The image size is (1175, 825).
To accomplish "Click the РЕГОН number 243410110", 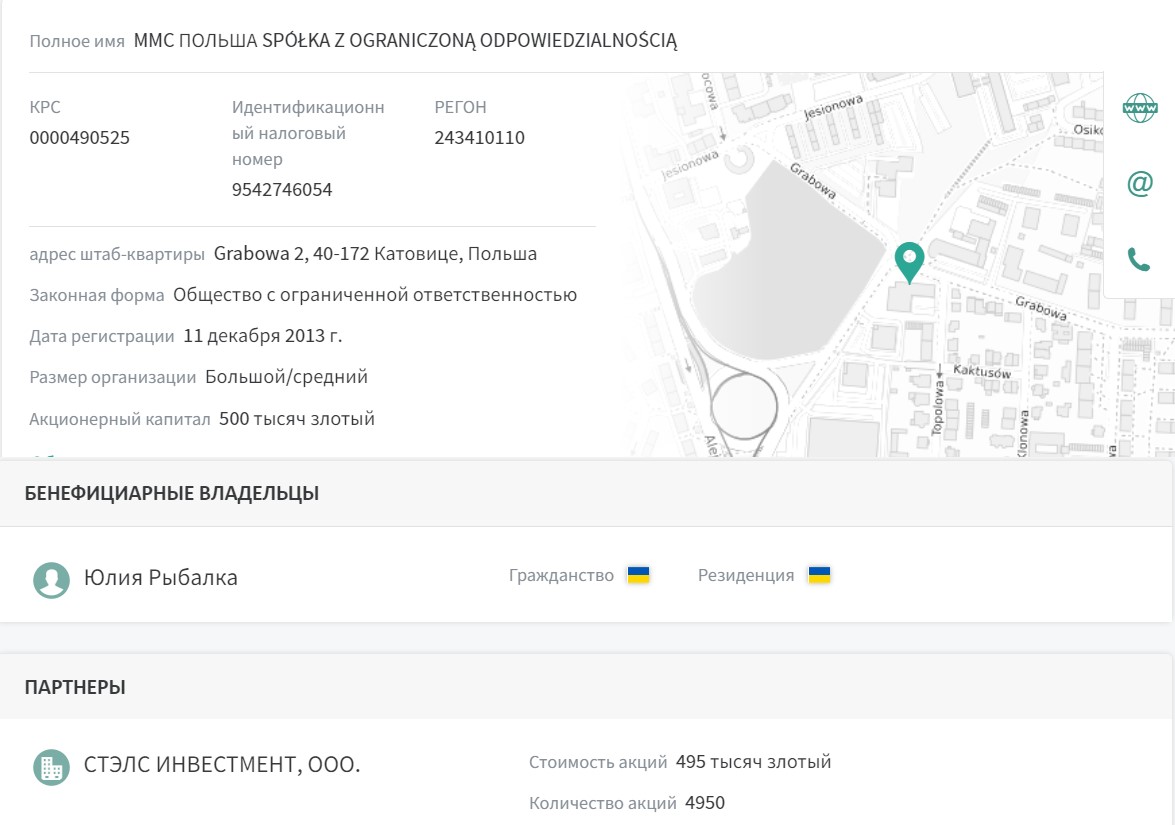I will pyautogui.click(x=479, y=138).
